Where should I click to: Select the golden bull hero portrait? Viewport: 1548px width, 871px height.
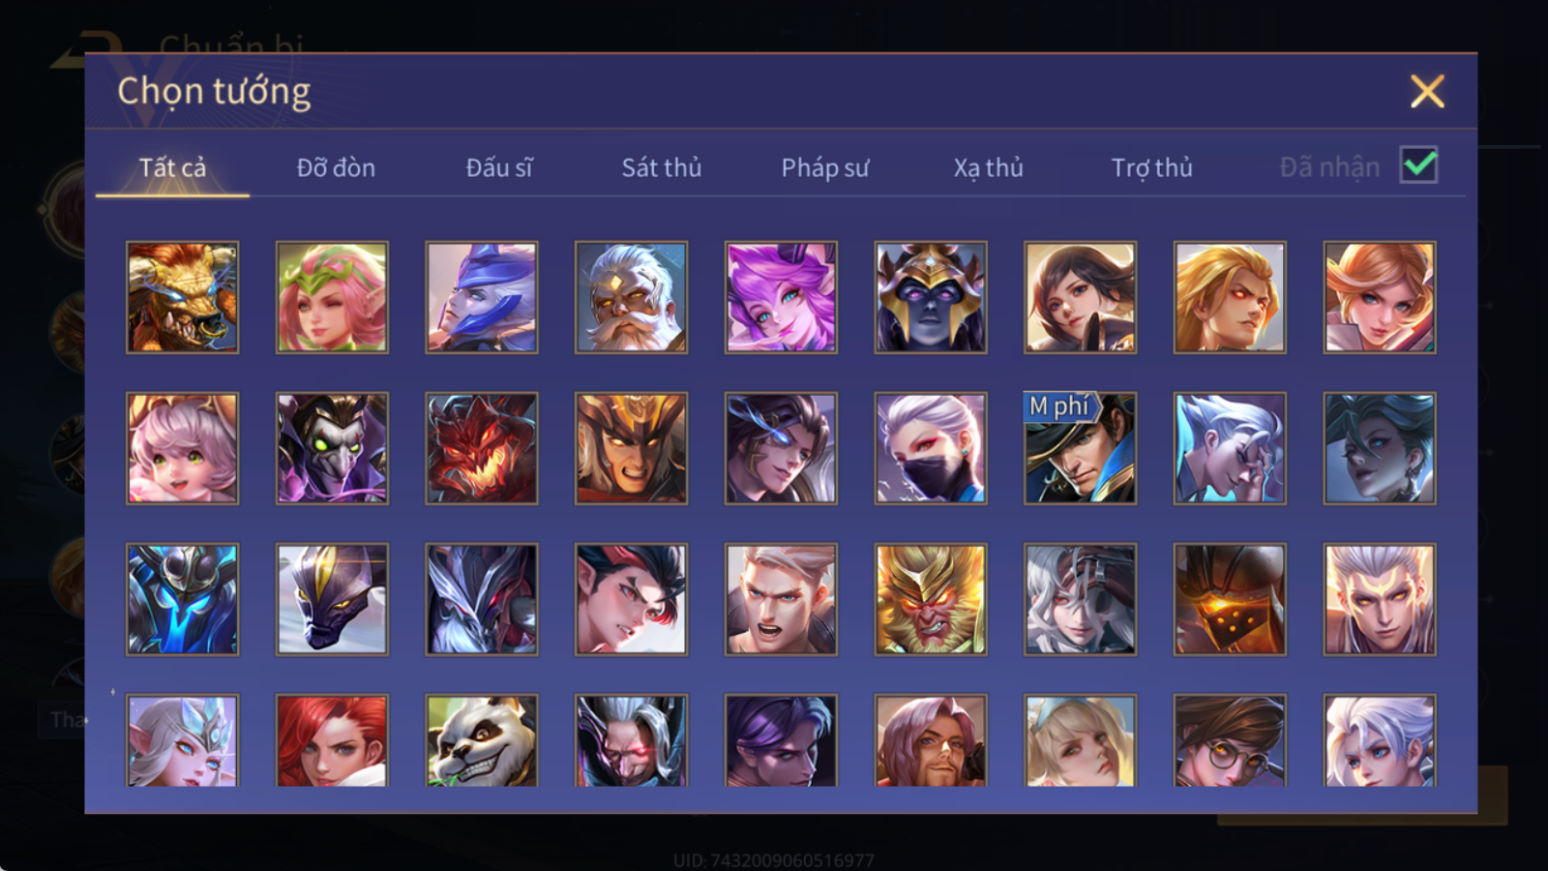(x=182, y=297)
